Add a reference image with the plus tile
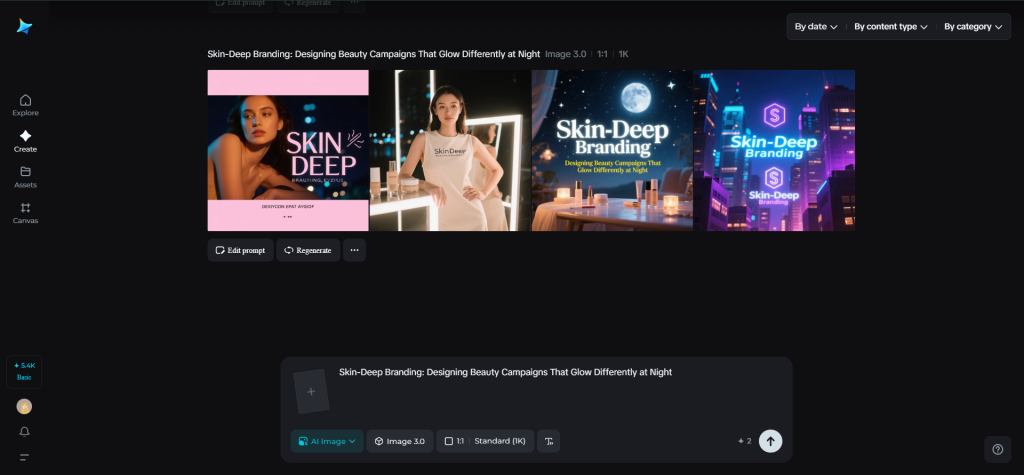This screenshot has height=475, width=1024. coord(311,391)
